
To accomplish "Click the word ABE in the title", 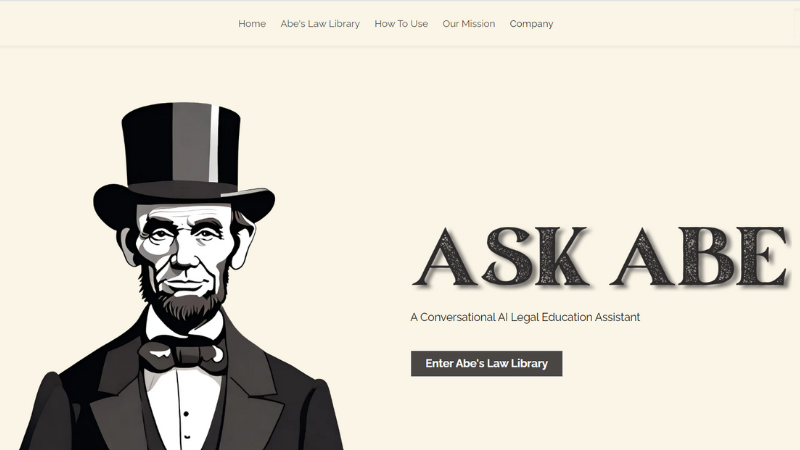I will coord(700,257).
